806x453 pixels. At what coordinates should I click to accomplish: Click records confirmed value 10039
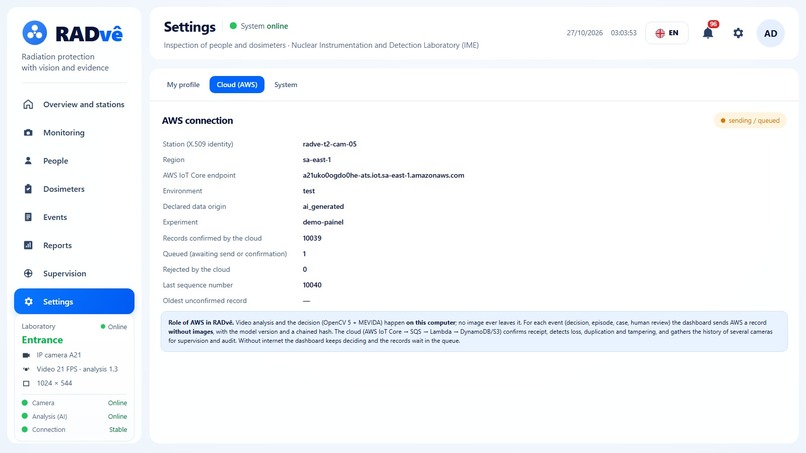pyautogui.click(x=312, y=238)
